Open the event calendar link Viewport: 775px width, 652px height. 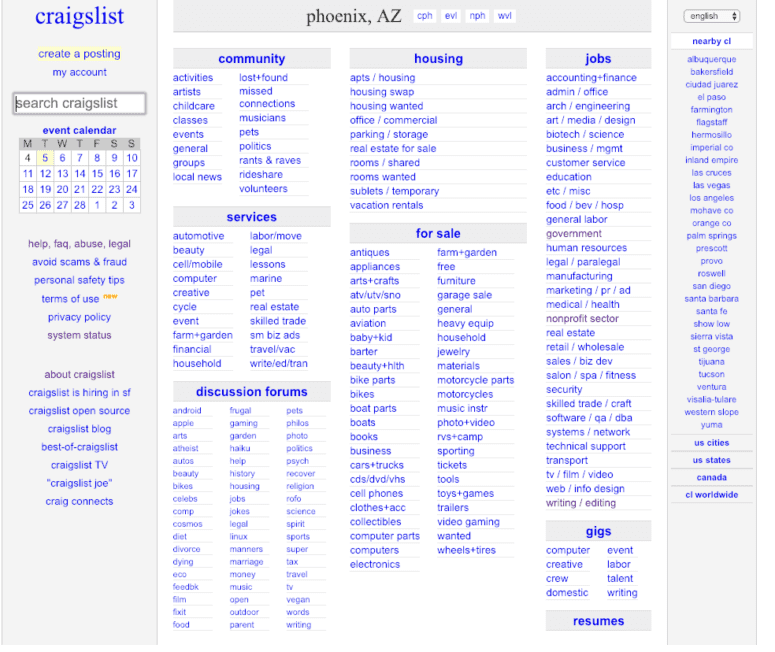pyautogui.click(x=79, y=130)
